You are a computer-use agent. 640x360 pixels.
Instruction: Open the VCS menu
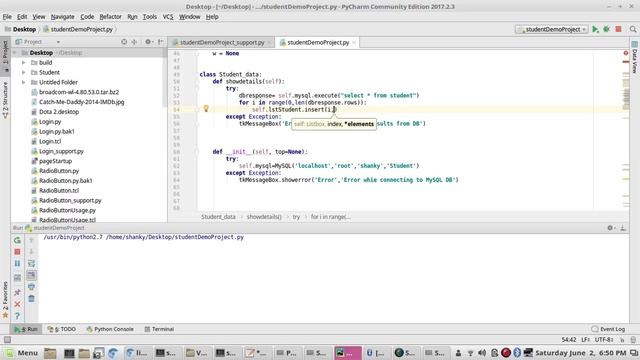coord(168,17)
